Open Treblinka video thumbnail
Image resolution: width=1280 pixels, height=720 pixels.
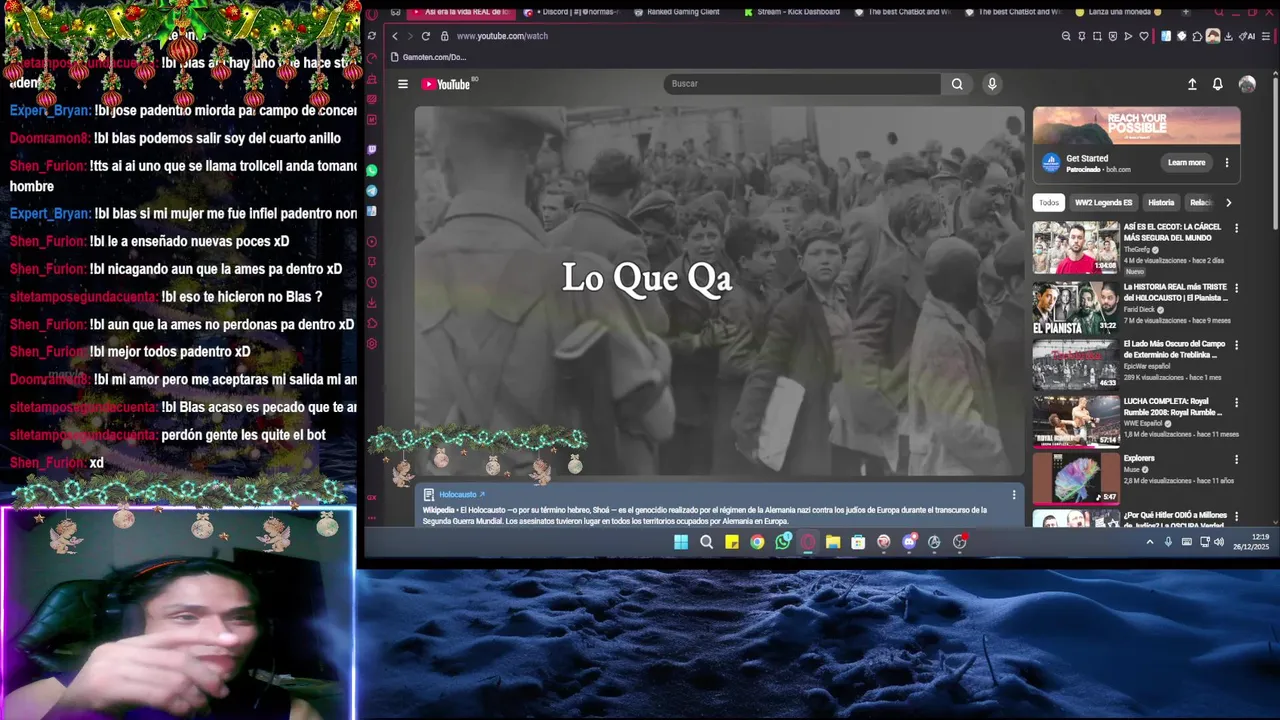tap(1076, 364)
